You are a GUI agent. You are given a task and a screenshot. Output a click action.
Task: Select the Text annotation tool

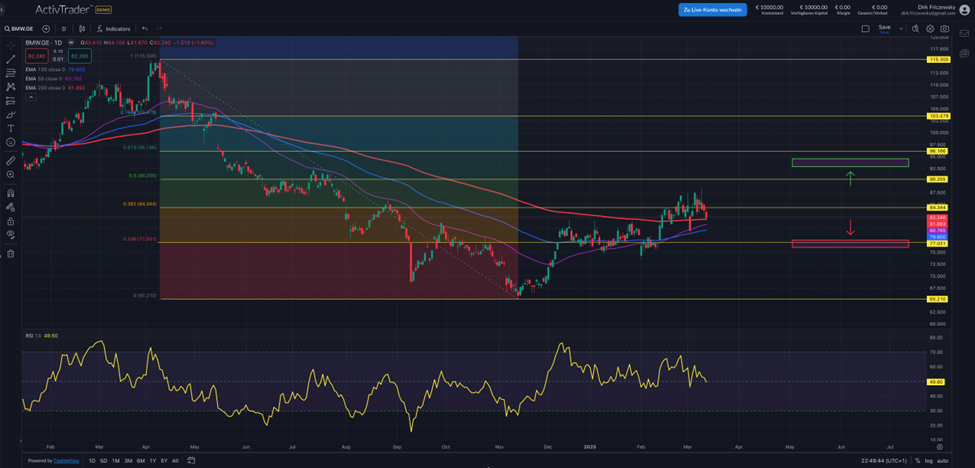click(11, 129)
